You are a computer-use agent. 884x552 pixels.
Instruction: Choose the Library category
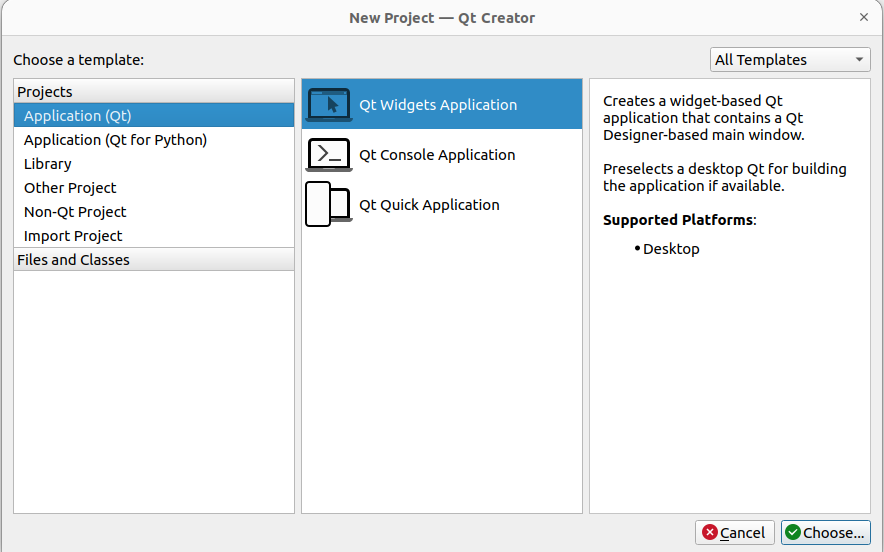[154, 164]
